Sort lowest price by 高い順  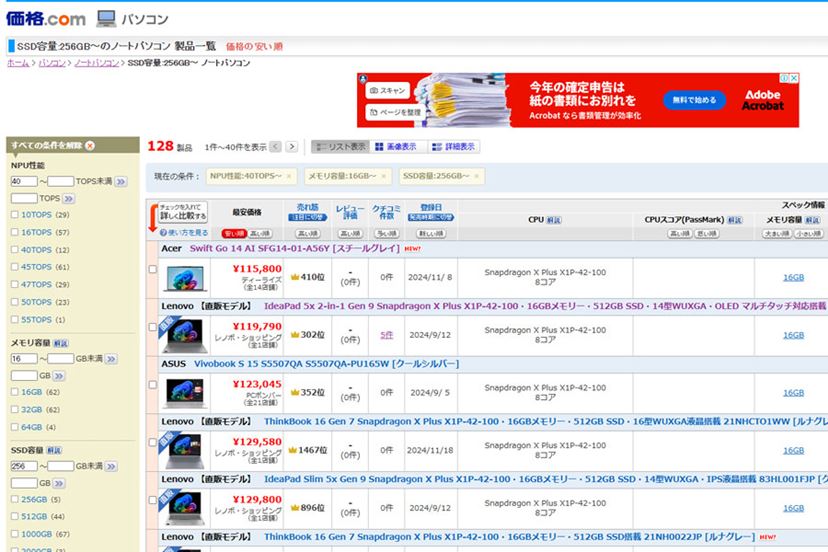tap(260, 233)
